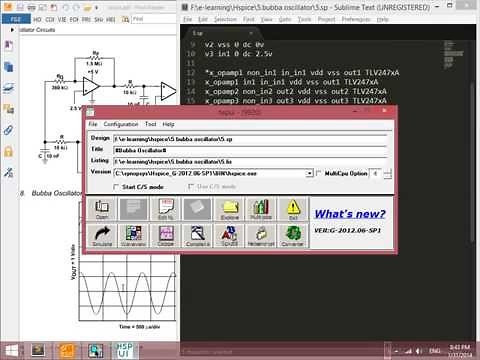Click the icon with red and blue letters
This screenshot has height=360, width=480.
[x=230, y=236]
